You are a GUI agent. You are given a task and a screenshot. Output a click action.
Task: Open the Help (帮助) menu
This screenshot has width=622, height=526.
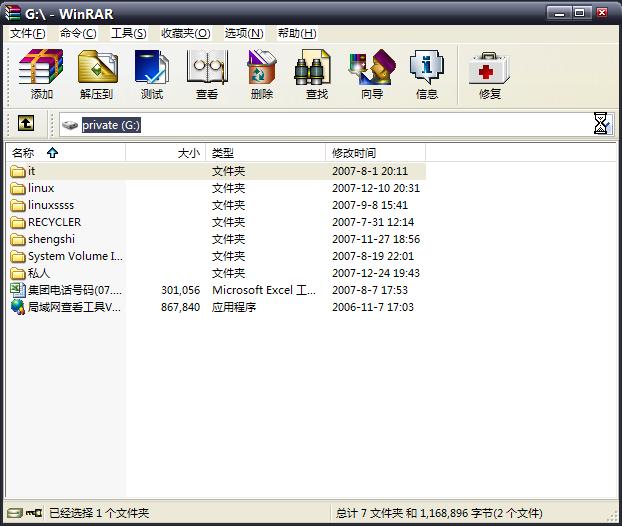297,33
